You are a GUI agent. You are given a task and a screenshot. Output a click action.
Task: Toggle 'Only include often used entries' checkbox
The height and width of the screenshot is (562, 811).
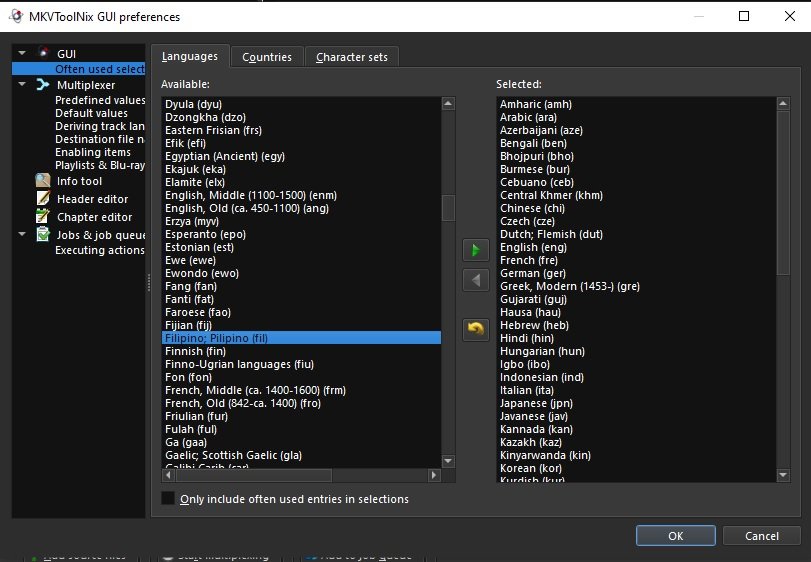[168, 498]
